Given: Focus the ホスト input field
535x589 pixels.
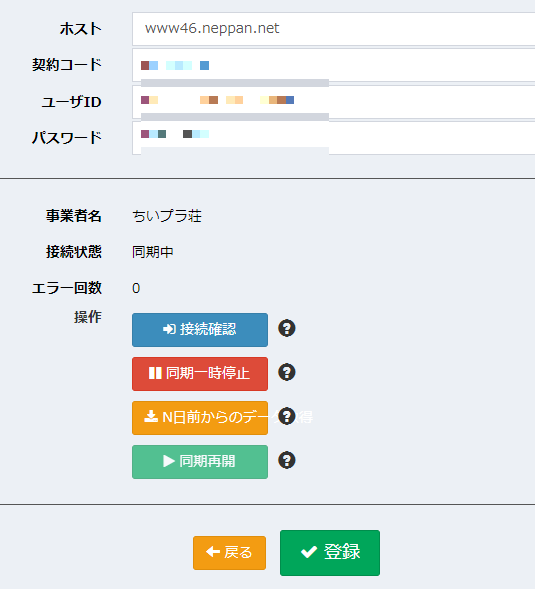Looking at the screenshot, I should coord(334,29).
